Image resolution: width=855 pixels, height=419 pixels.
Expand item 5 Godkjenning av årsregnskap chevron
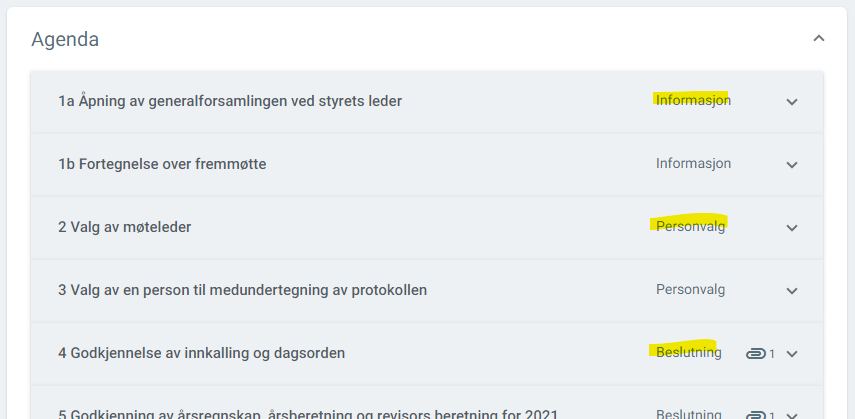pyautogui.click(x=792, y=415)
